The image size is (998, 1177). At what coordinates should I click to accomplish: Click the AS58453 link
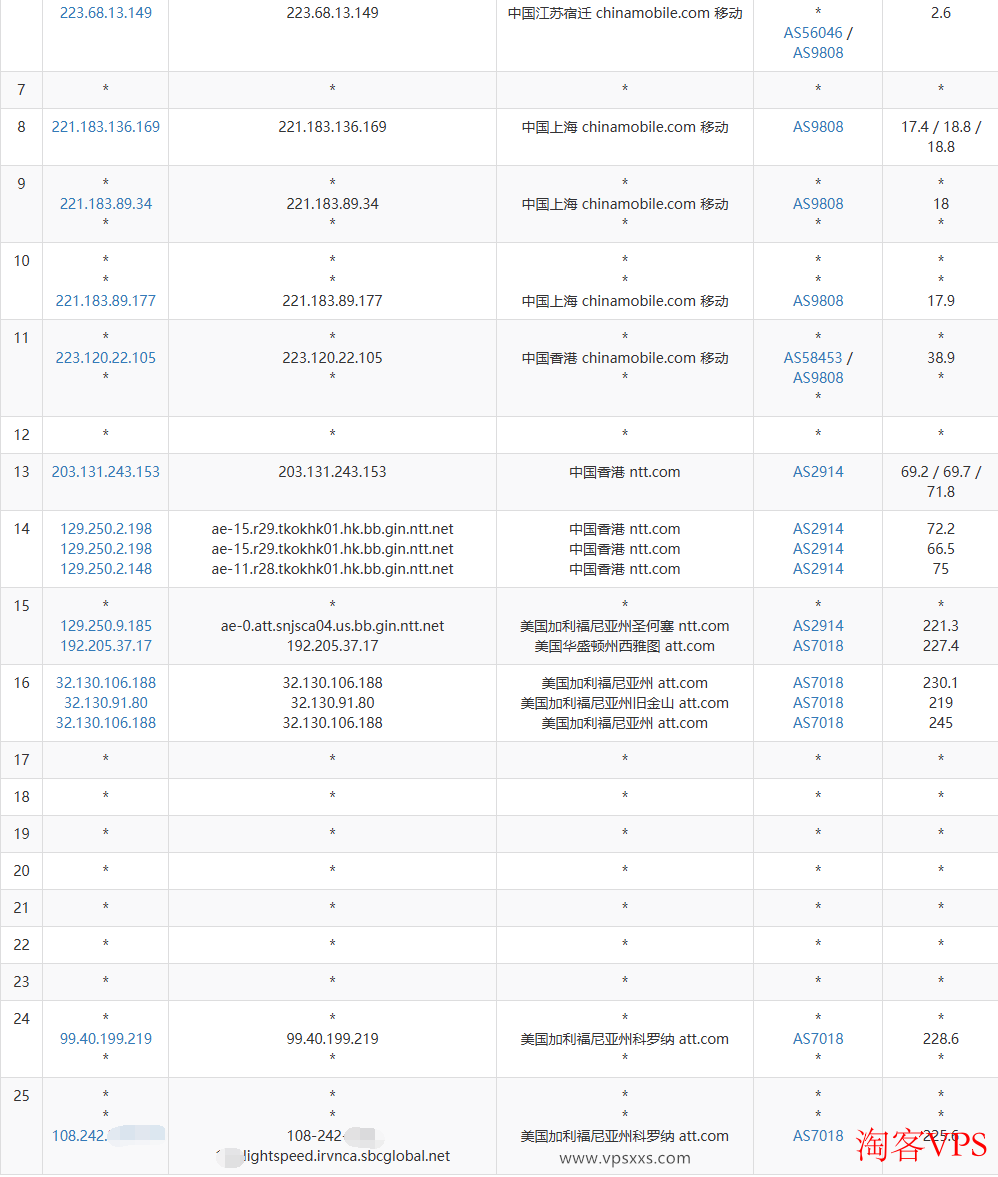coord(813,358)
